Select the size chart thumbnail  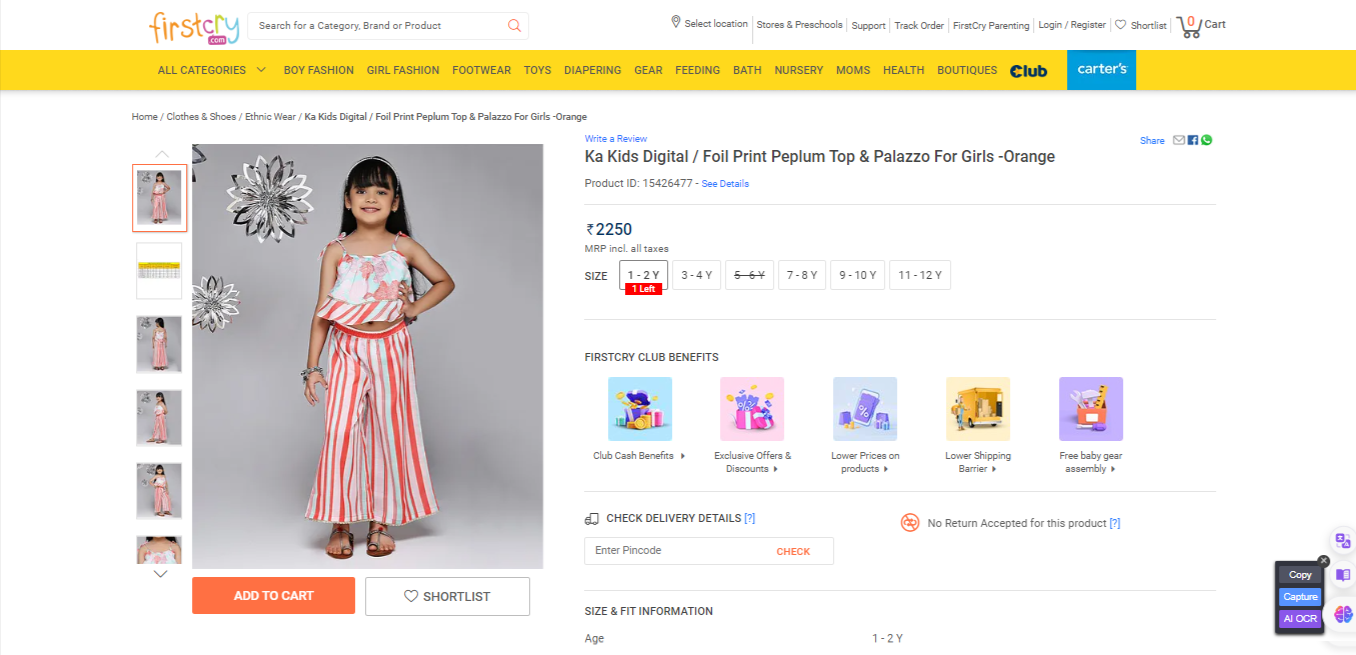click(159, 271)
